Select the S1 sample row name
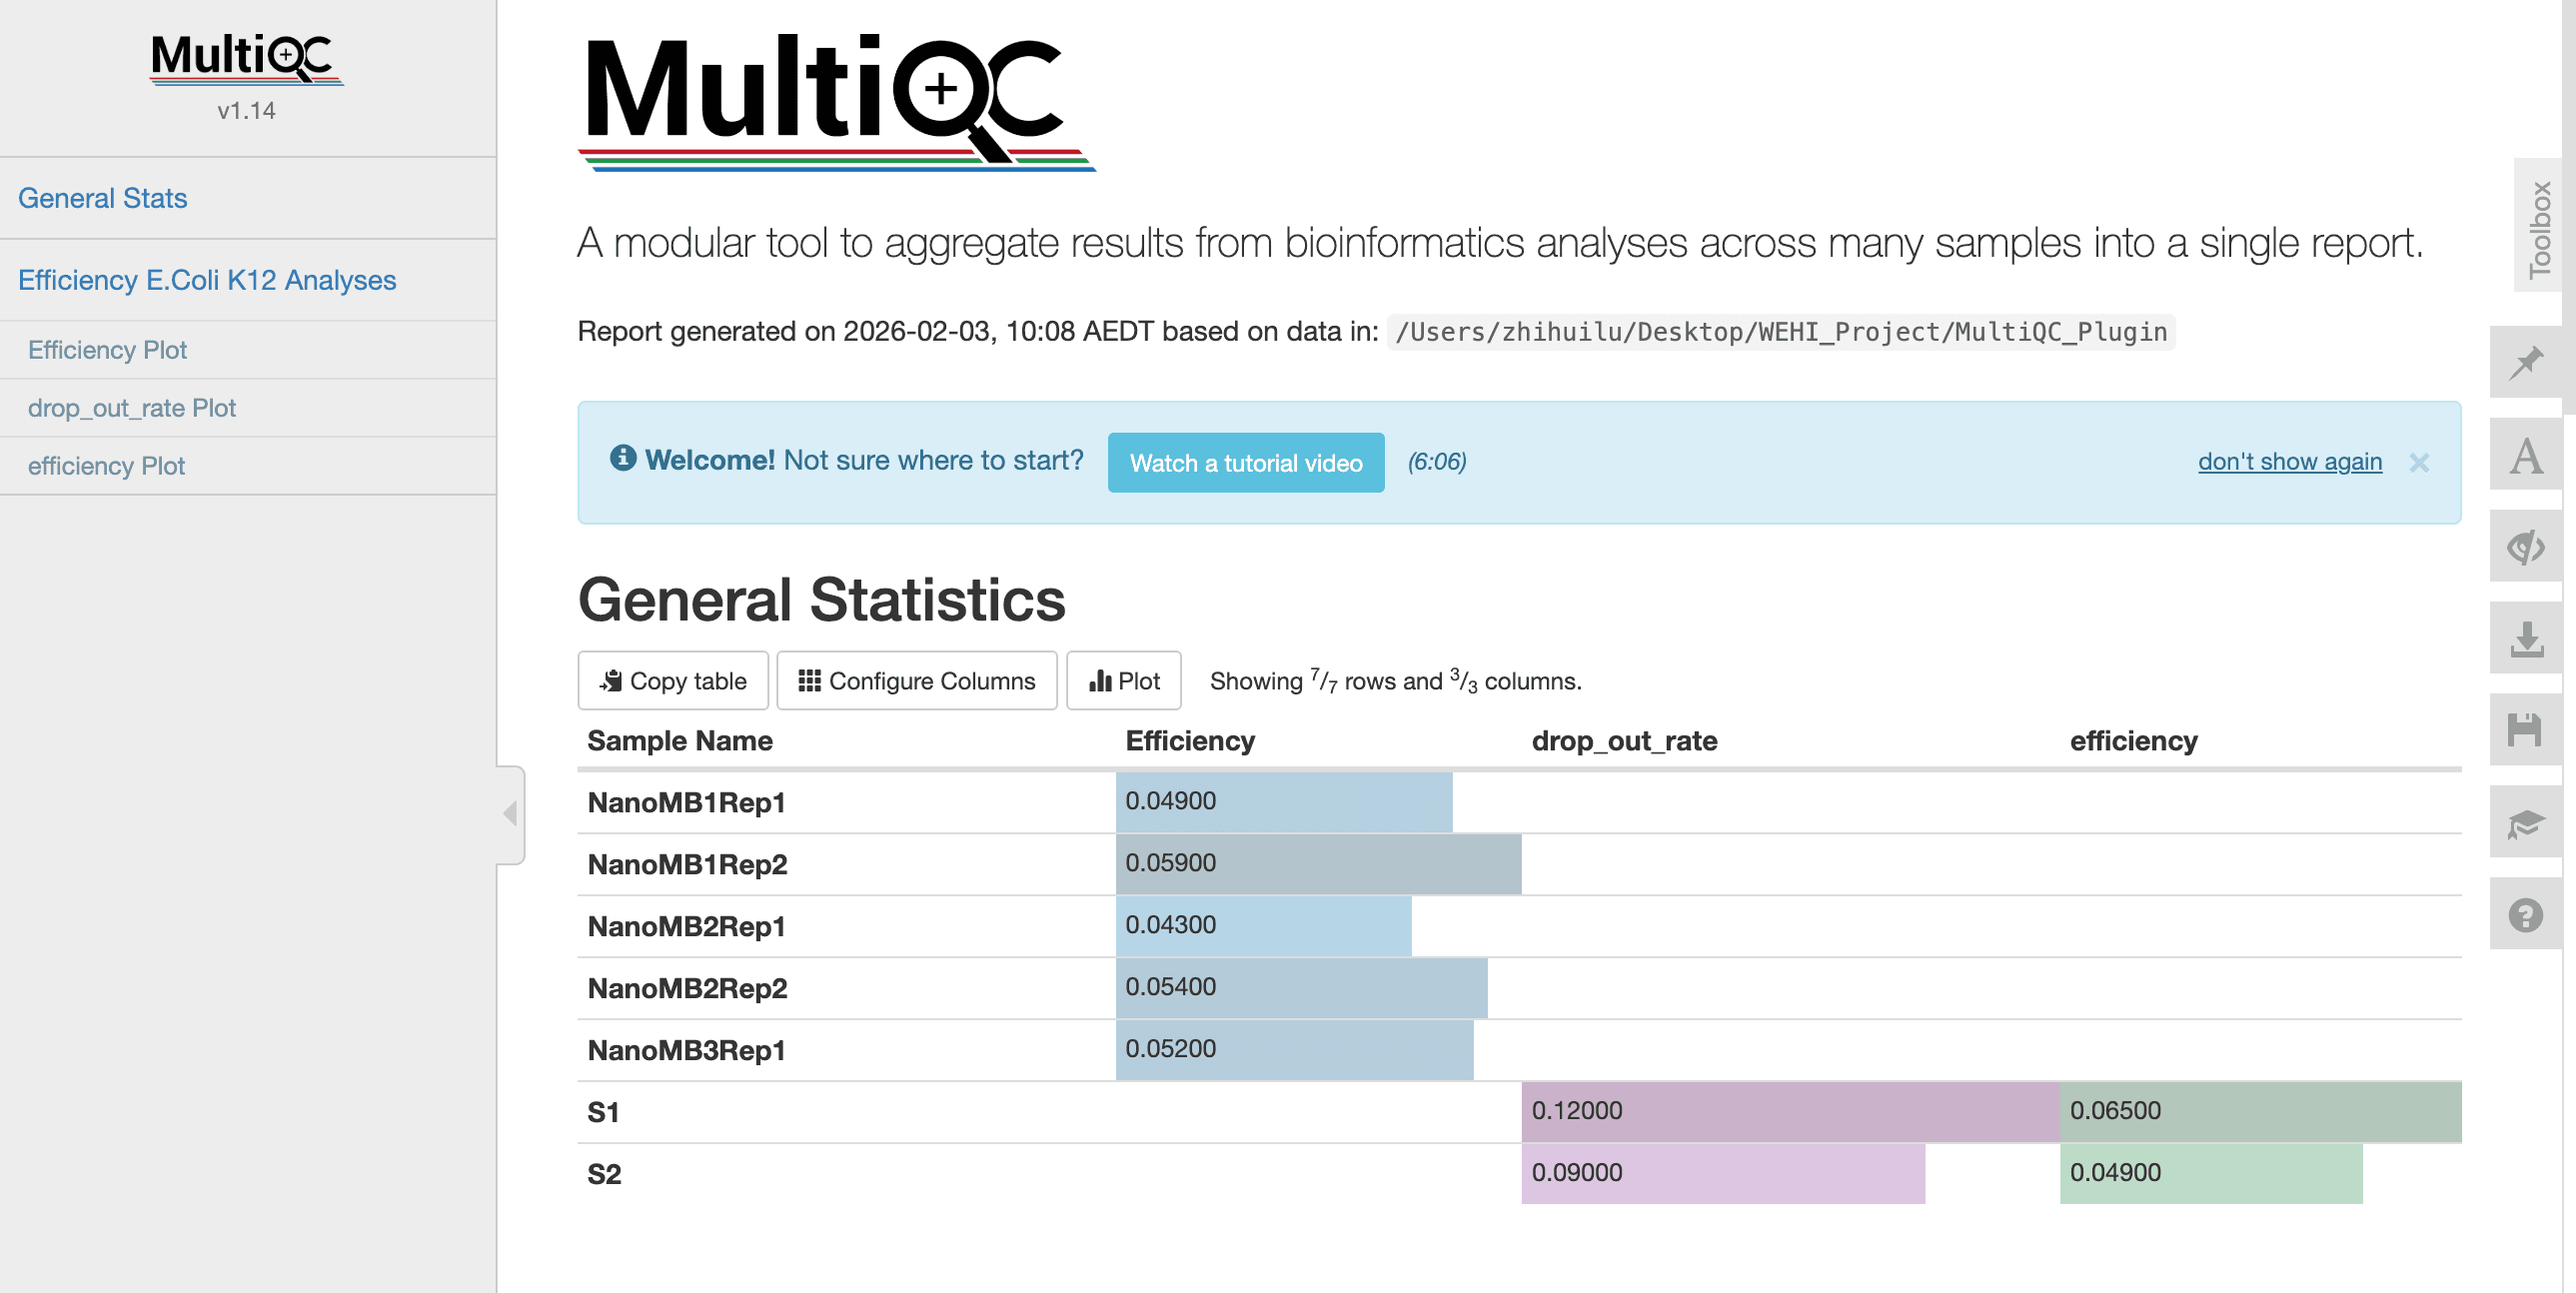The image size is (2576, 1293). 603,1113
